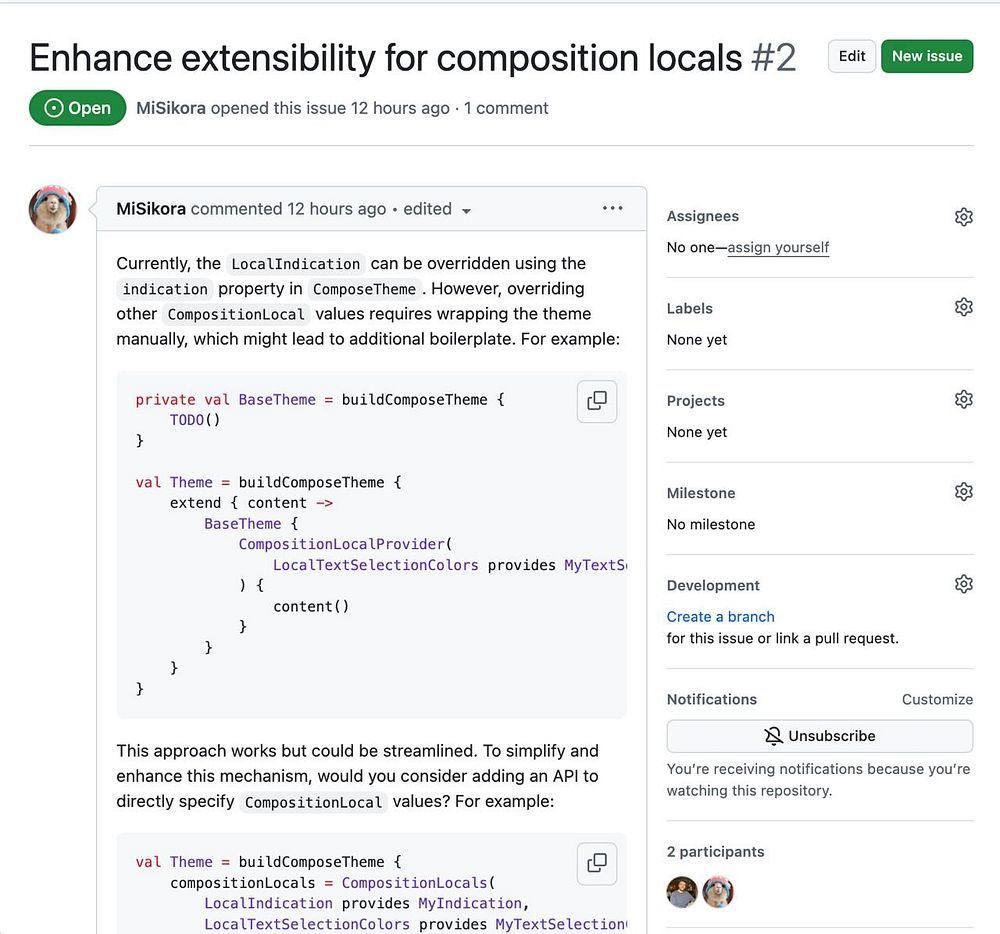Click the ComposeTheme inline code
The width and height of the screenshot is (1000, 934).
[x=364, y=289]
